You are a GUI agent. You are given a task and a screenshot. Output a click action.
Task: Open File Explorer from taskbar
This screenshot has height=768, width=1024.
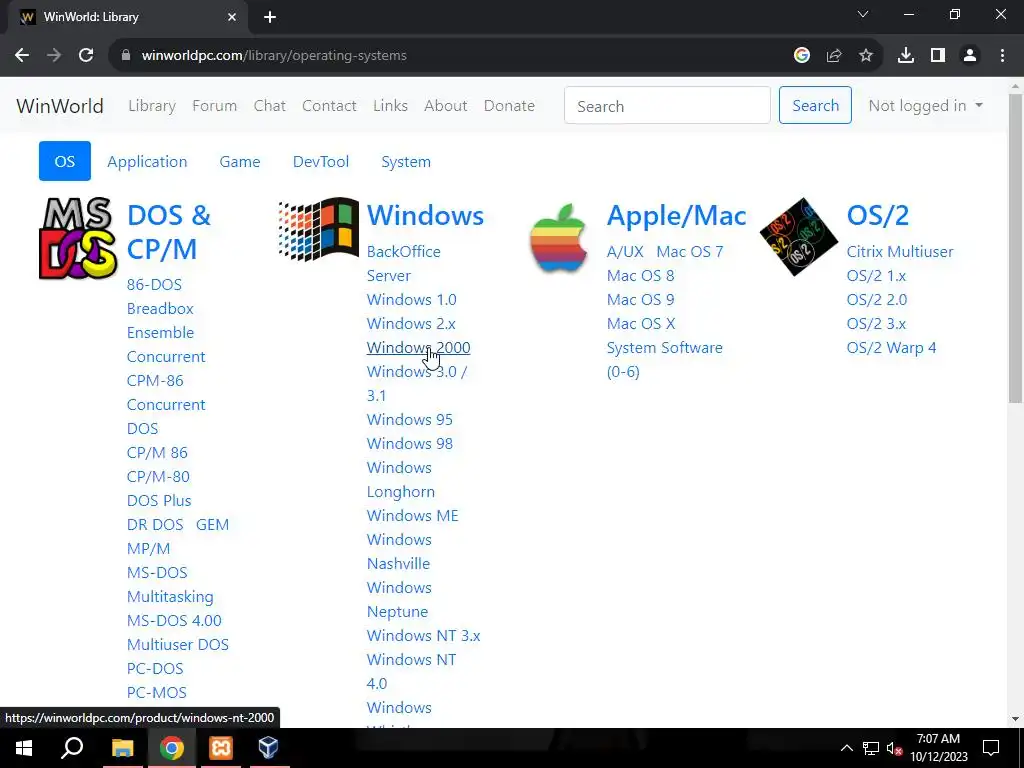tap(122, 748)
